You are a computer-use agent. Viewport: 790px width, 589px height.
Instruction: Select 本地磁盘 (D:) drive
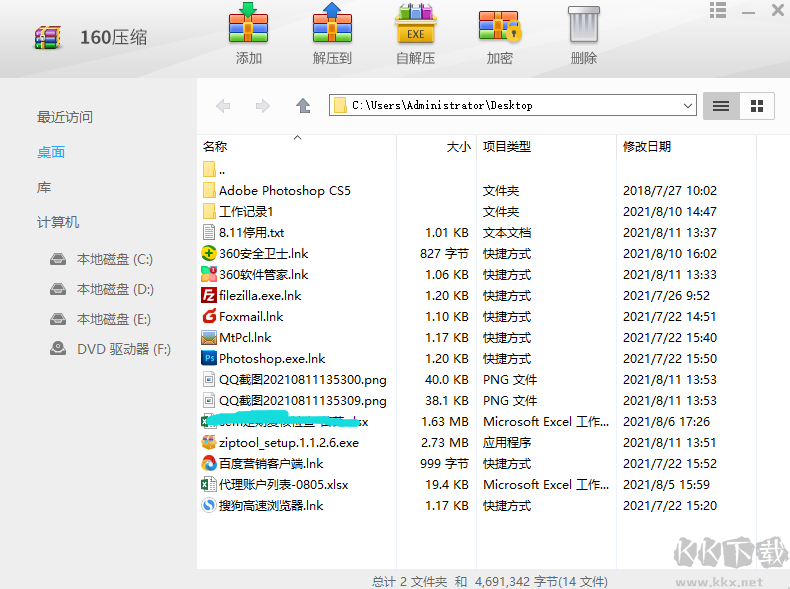102,289
